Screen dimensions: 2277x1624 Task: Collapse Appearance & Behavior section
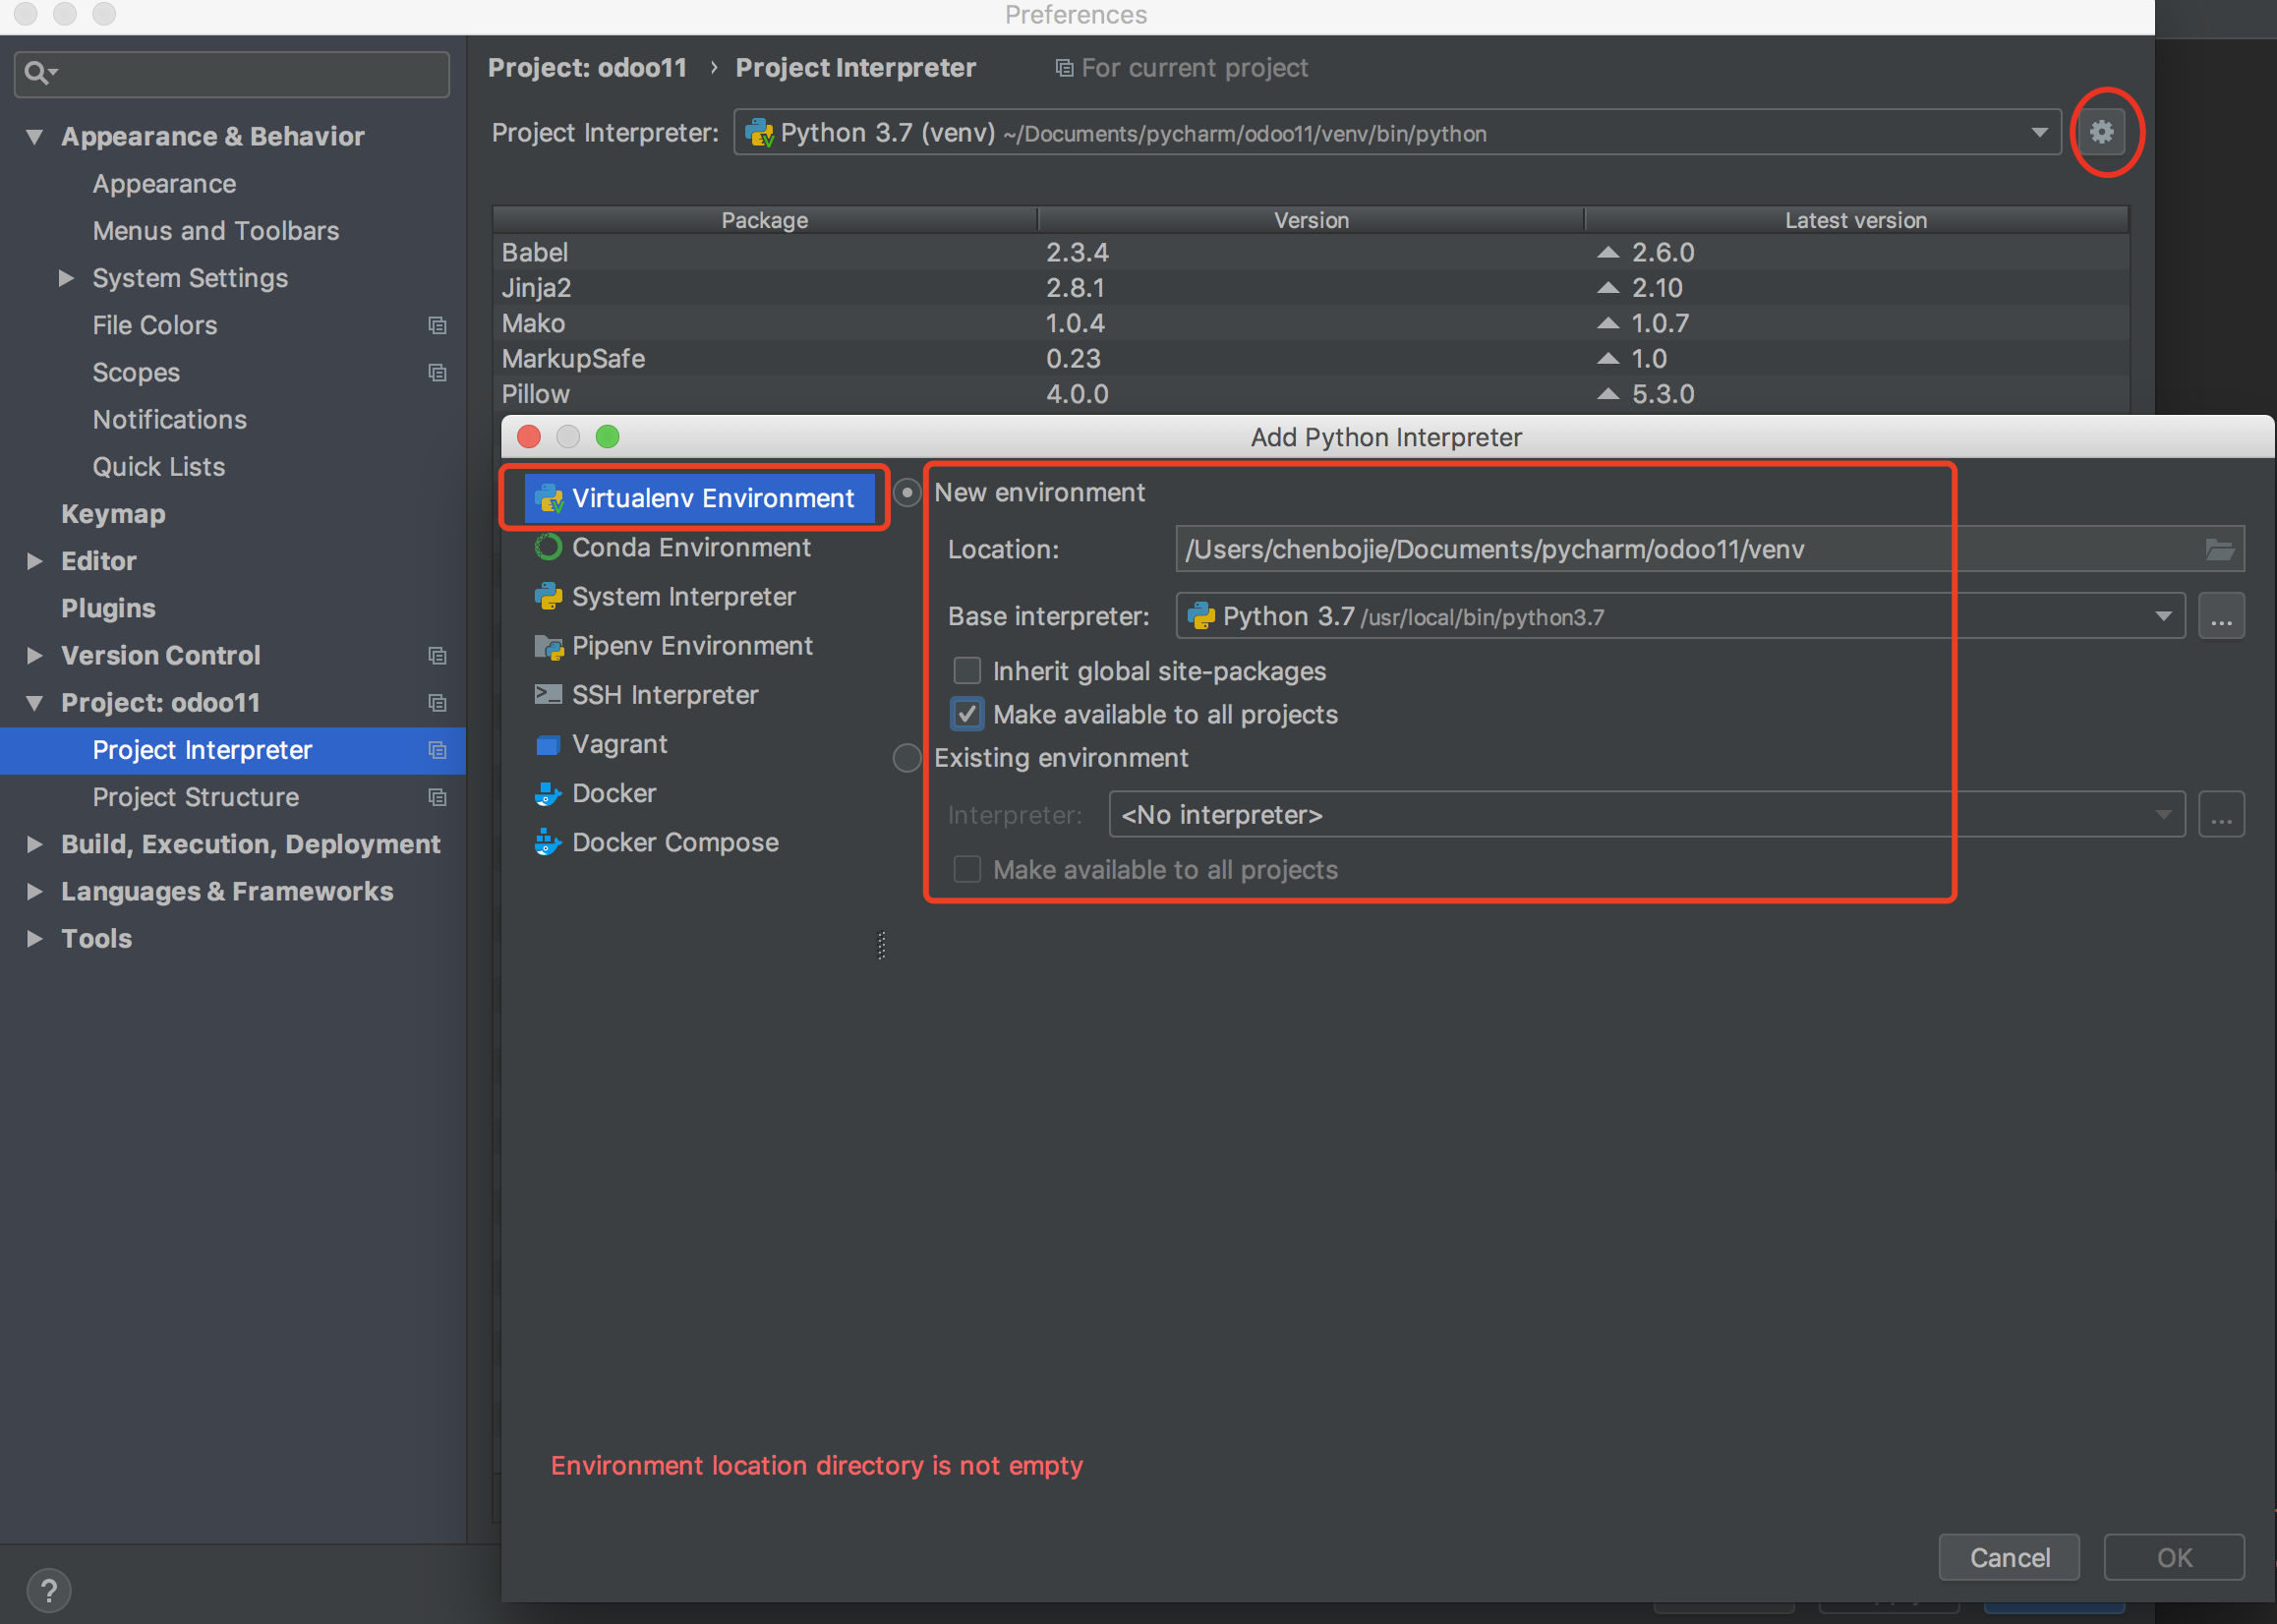point(35,137)
